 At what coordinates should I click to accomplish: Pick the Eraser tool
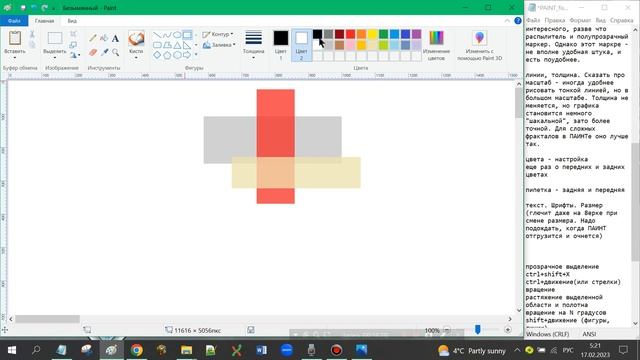pyautogui.click(x=93, y=52)
